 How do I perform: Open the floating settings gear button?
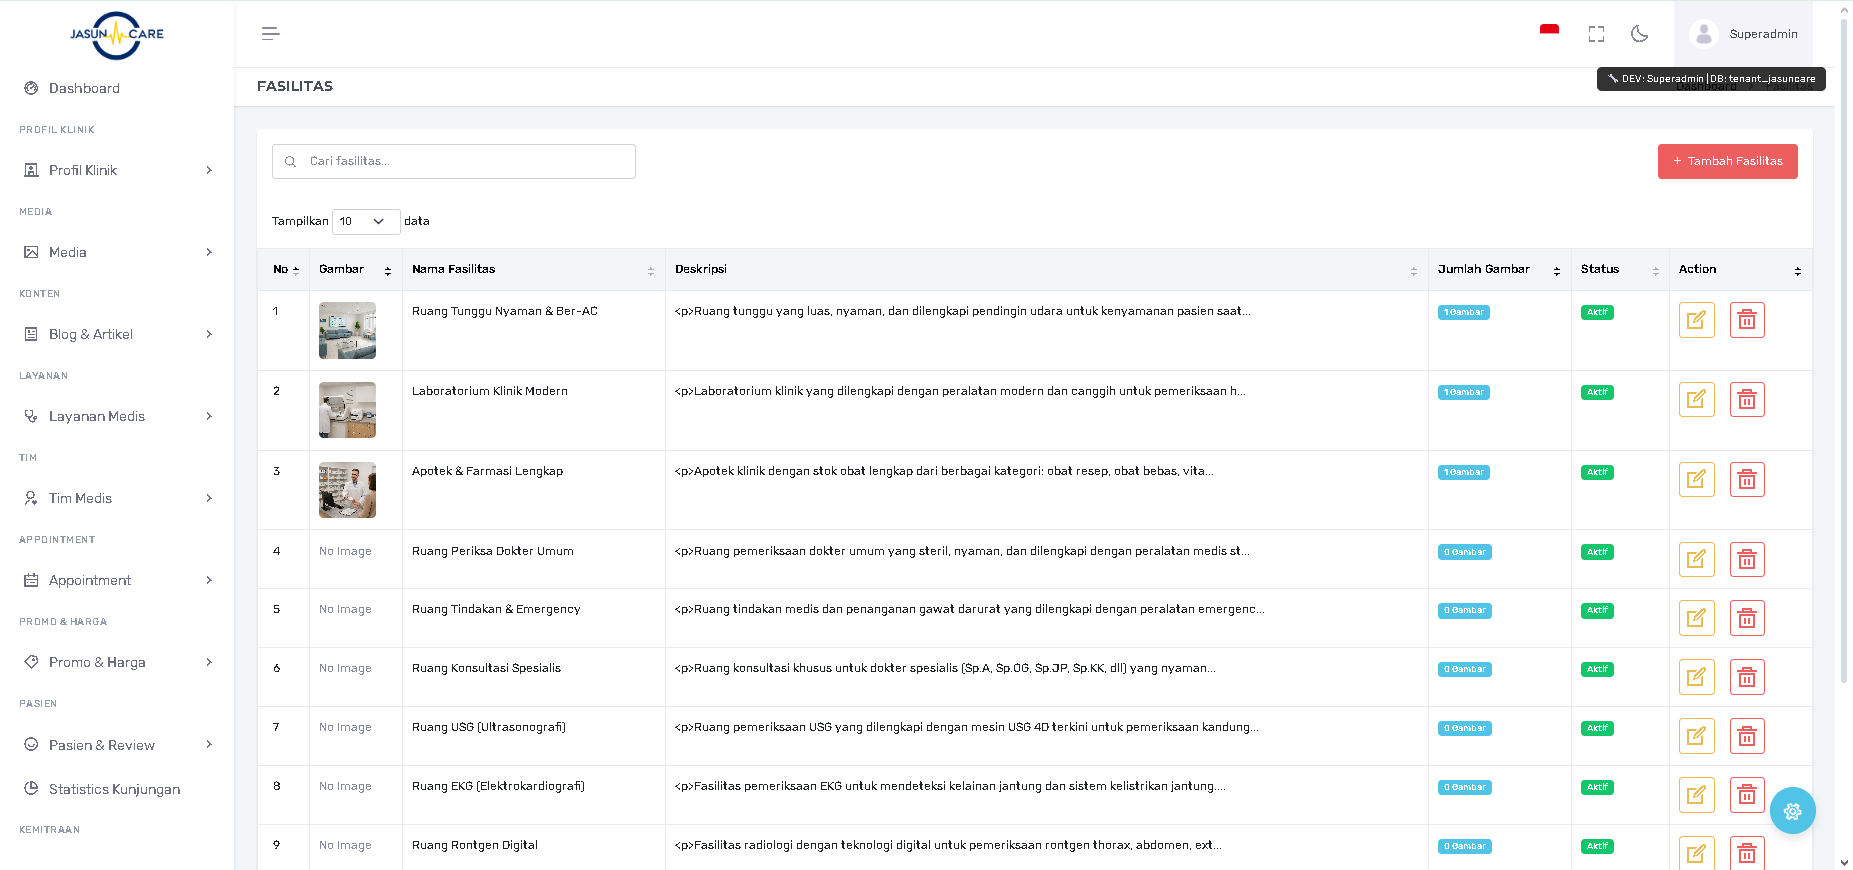[x=1792, y=811]
